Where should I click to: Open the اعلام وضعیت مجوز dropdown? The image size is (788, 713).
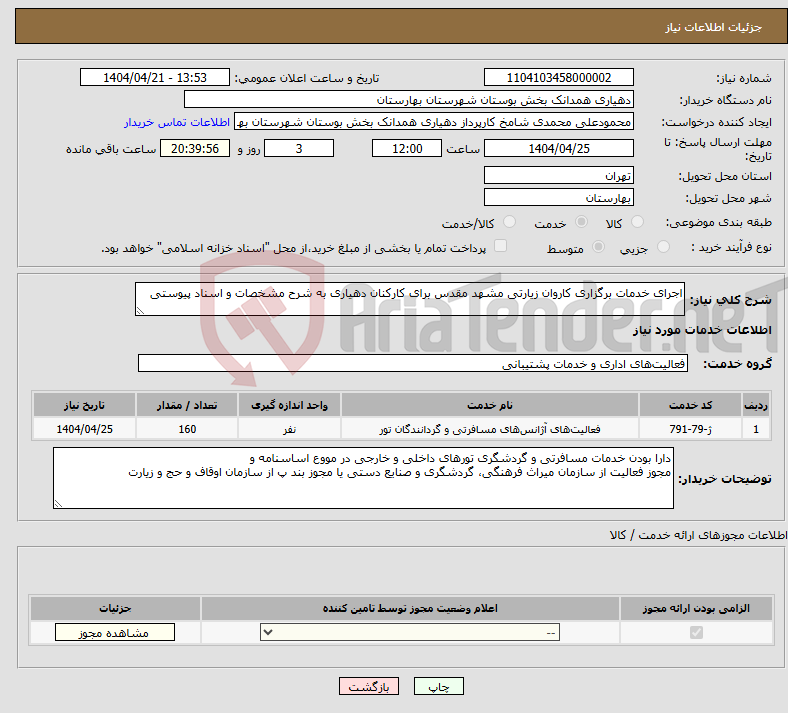pos(410,632)
